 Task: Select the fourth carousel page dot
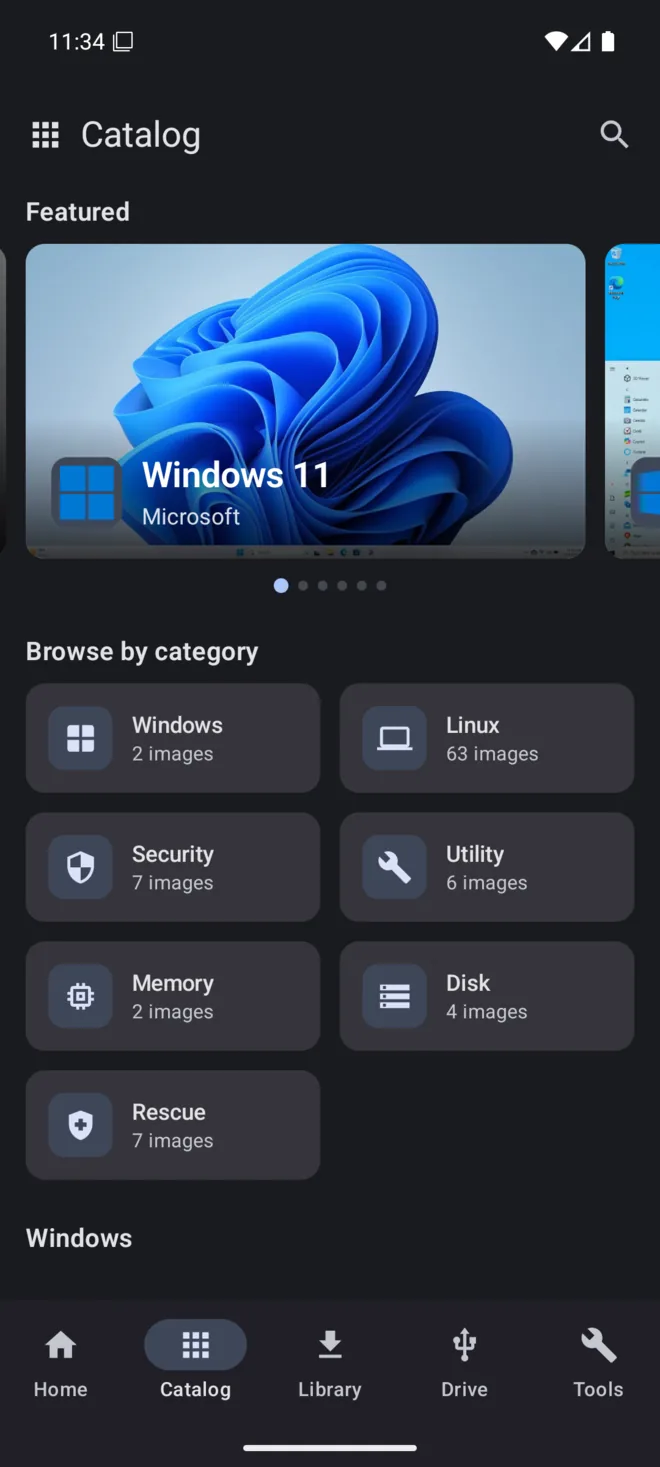(342, 585)
